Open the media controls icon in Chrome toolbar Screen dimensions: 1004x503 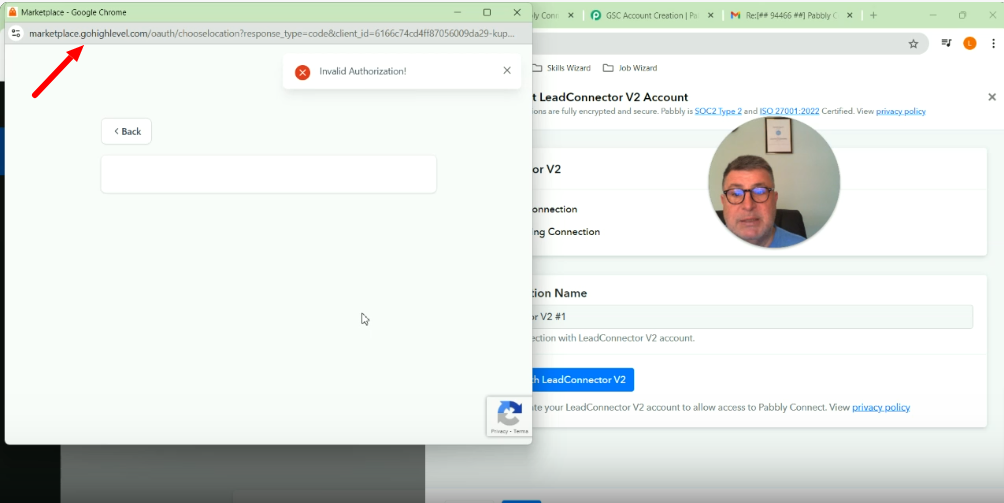(946, 44)
